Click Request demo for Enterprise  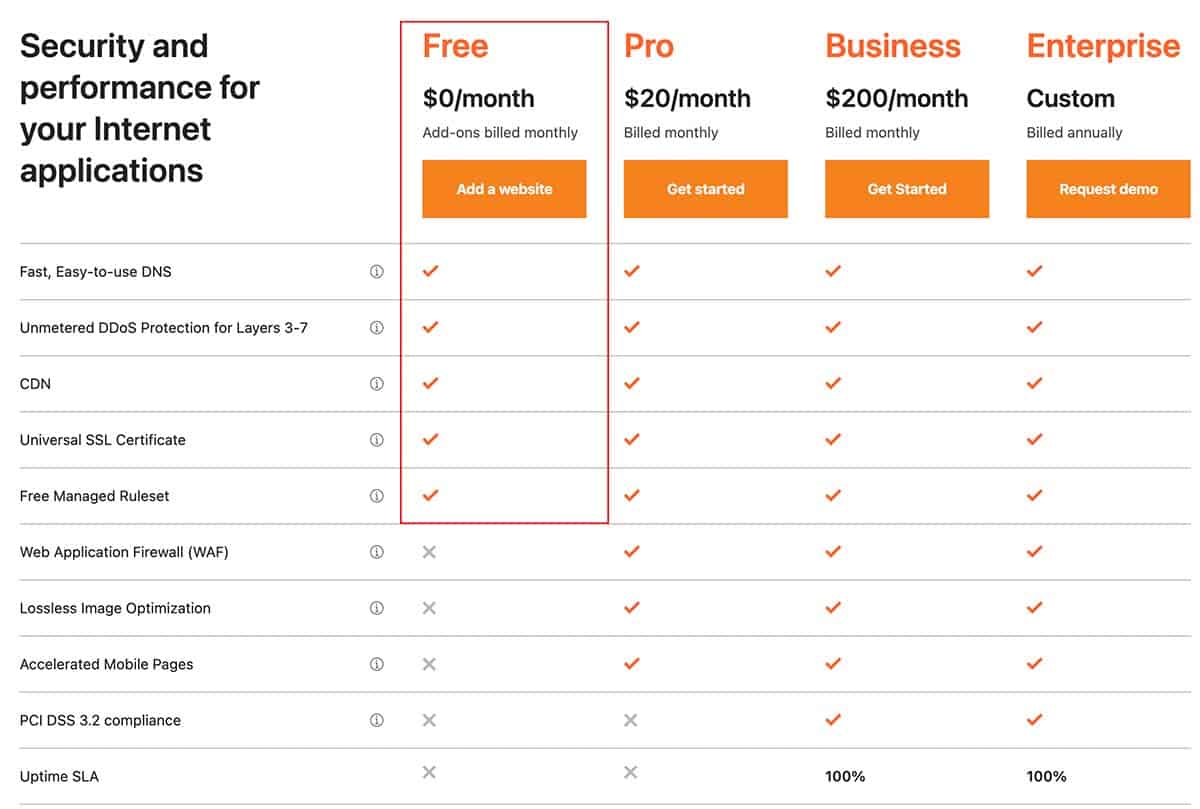(1108, 189)
